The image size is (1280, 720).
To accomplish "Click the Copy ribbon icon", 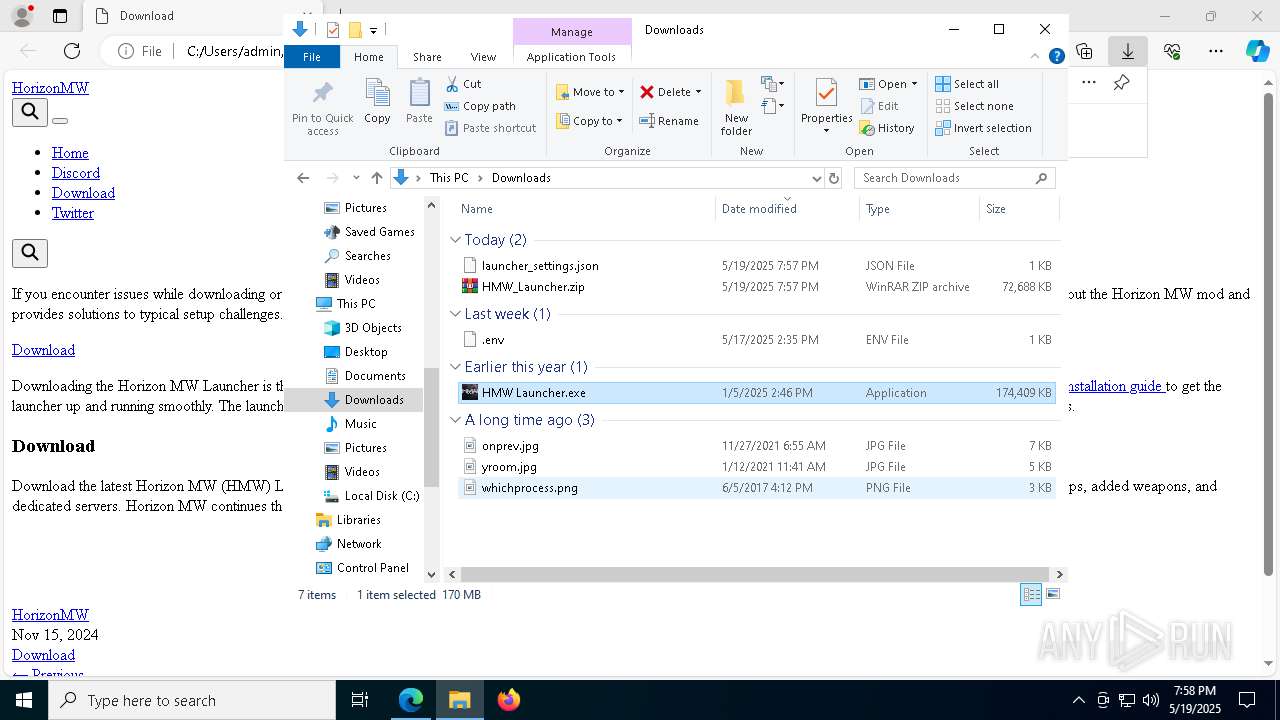I will [377, 102].
